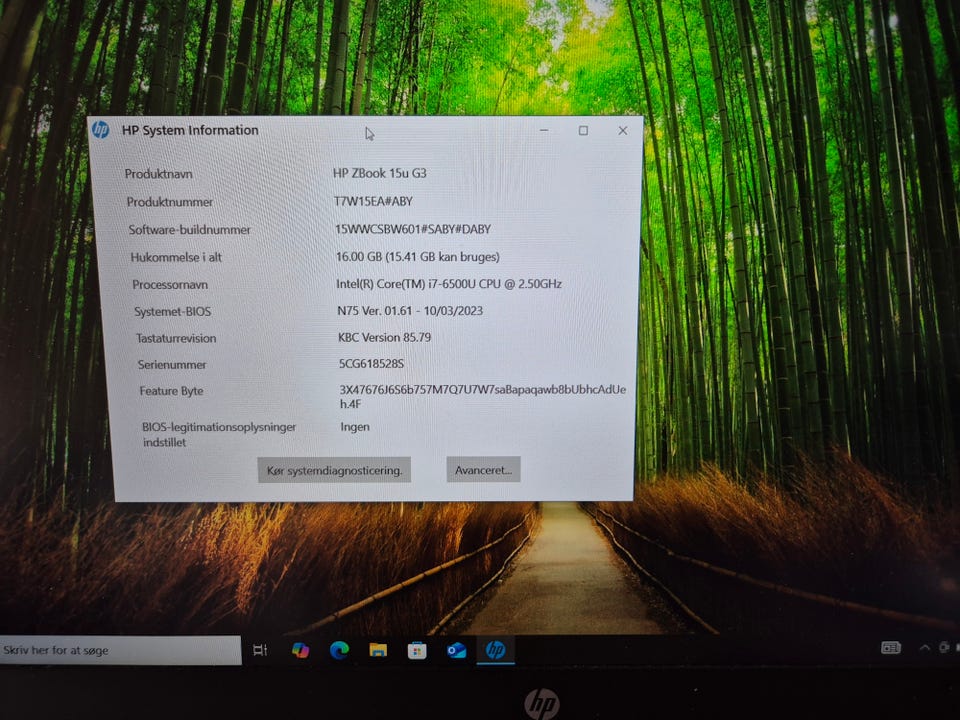Screen dimensions: 960x720
Task: Click the serial number 5CG618528S
Action: [x=371, y=365]
